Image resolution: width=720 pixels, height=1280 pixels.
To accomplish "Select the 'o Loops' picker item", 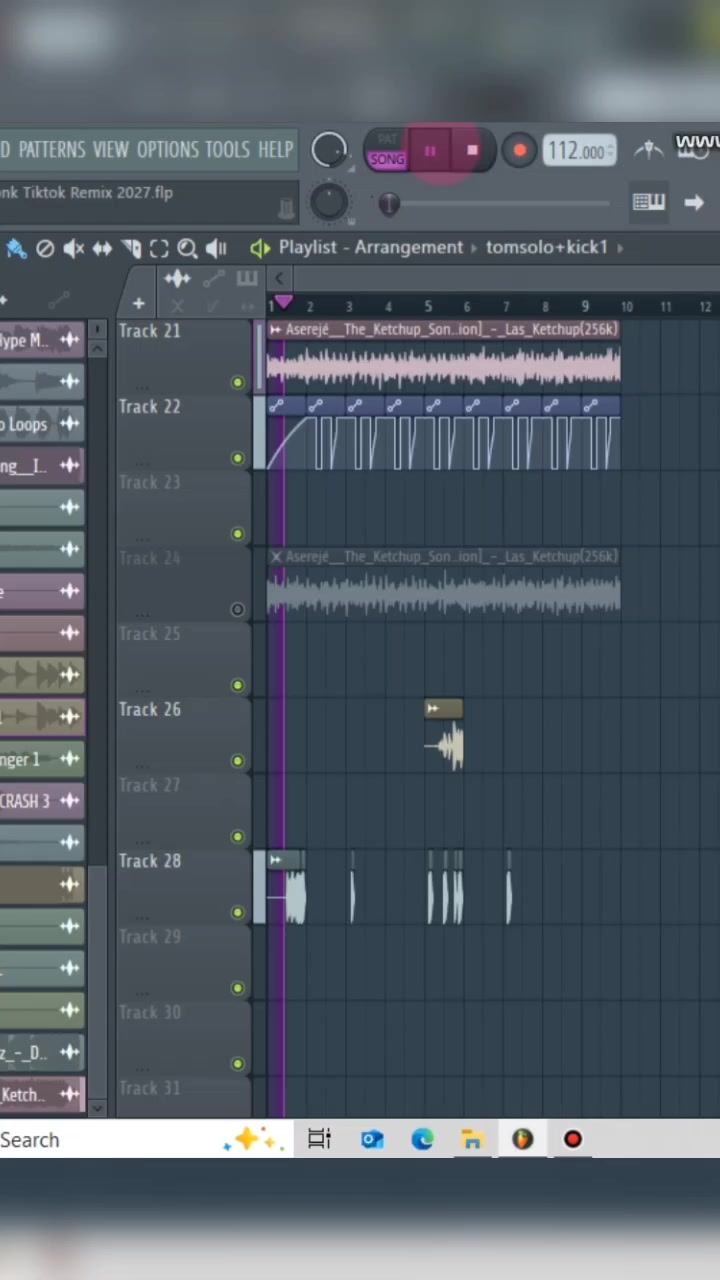I will pos(42,424).
